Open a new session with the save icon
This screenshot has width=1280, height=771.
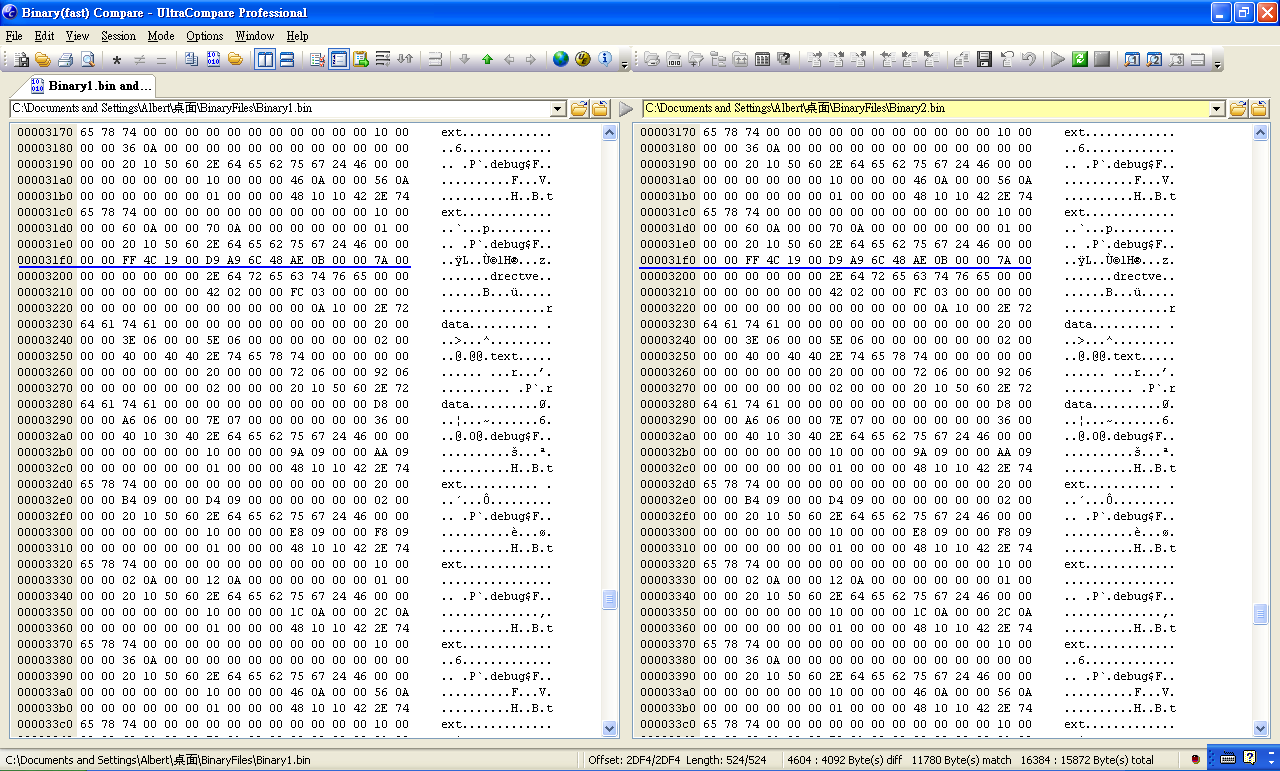(x=21, y=60)
